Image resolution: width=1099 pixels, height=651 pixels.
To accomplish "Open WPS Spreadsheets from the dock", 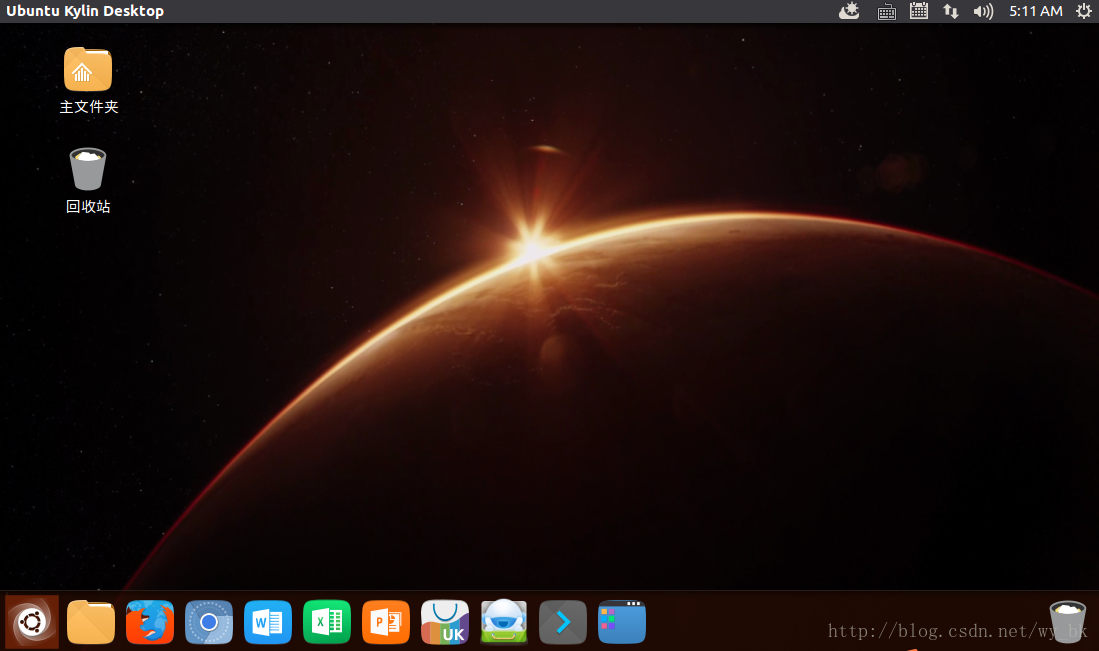I will [x=327, y=622].
